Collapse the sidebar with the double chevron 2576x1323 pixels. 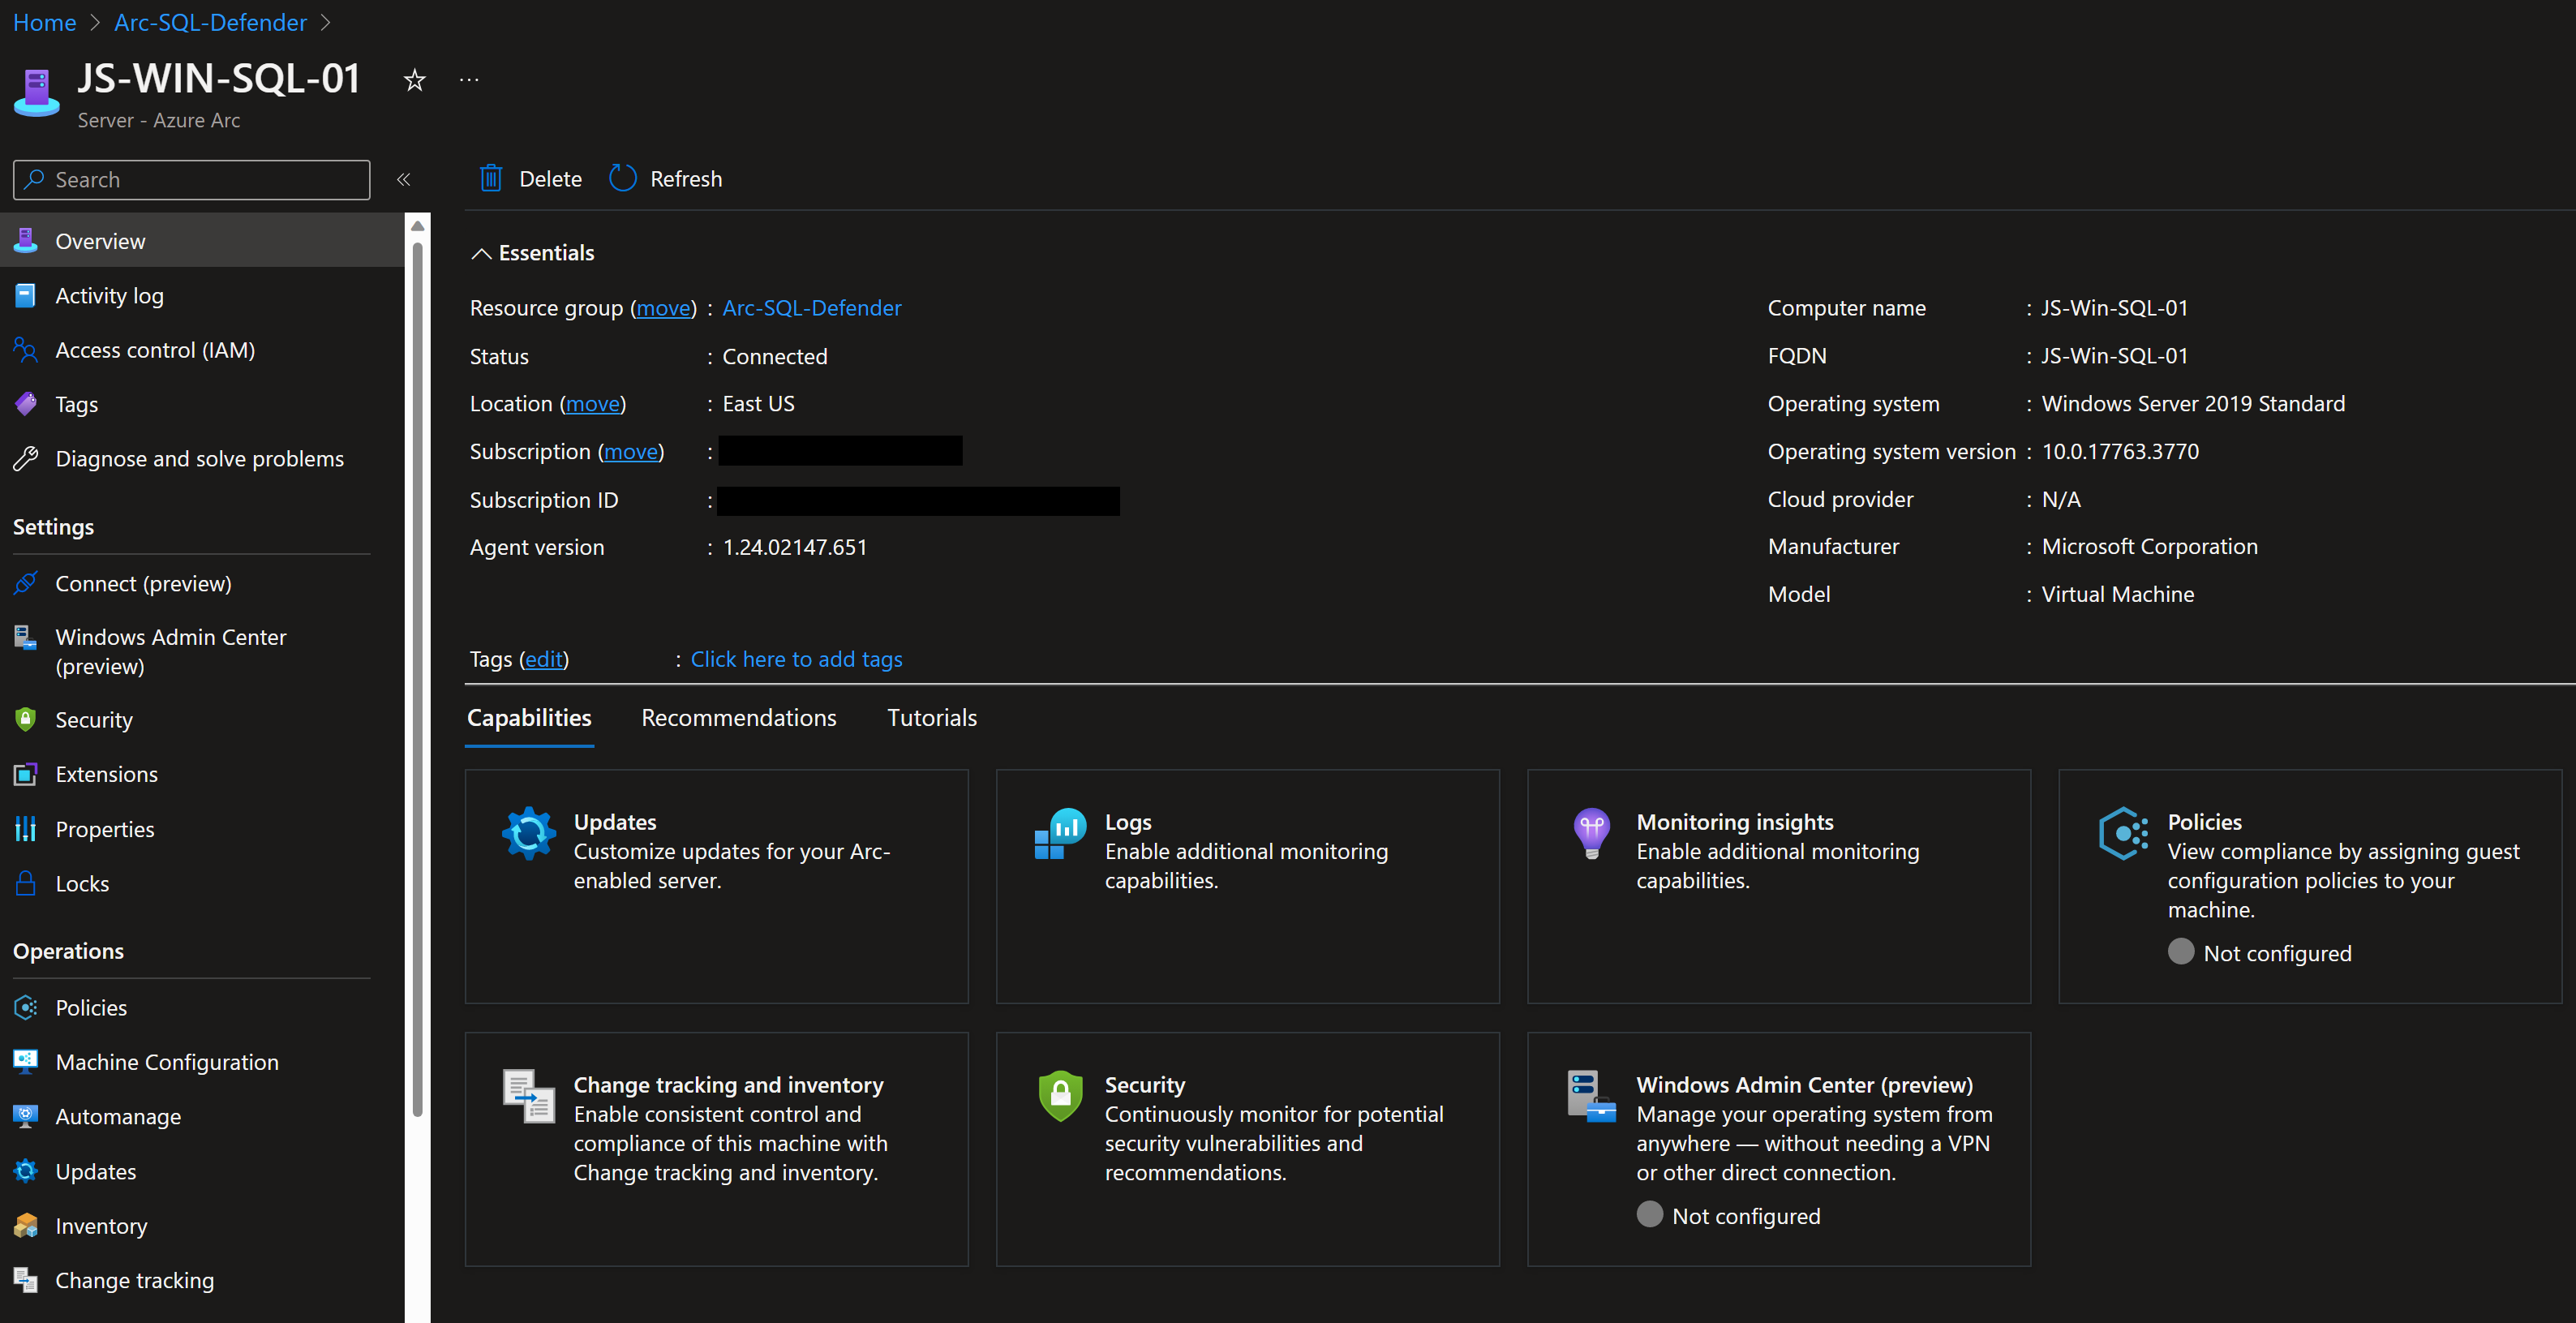pyautogui.click(x=403, y=180)
